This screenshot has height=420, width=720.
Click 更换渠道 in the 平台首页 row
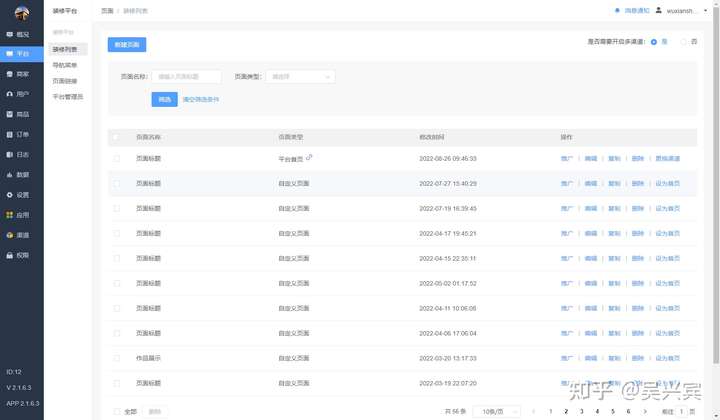668,158
